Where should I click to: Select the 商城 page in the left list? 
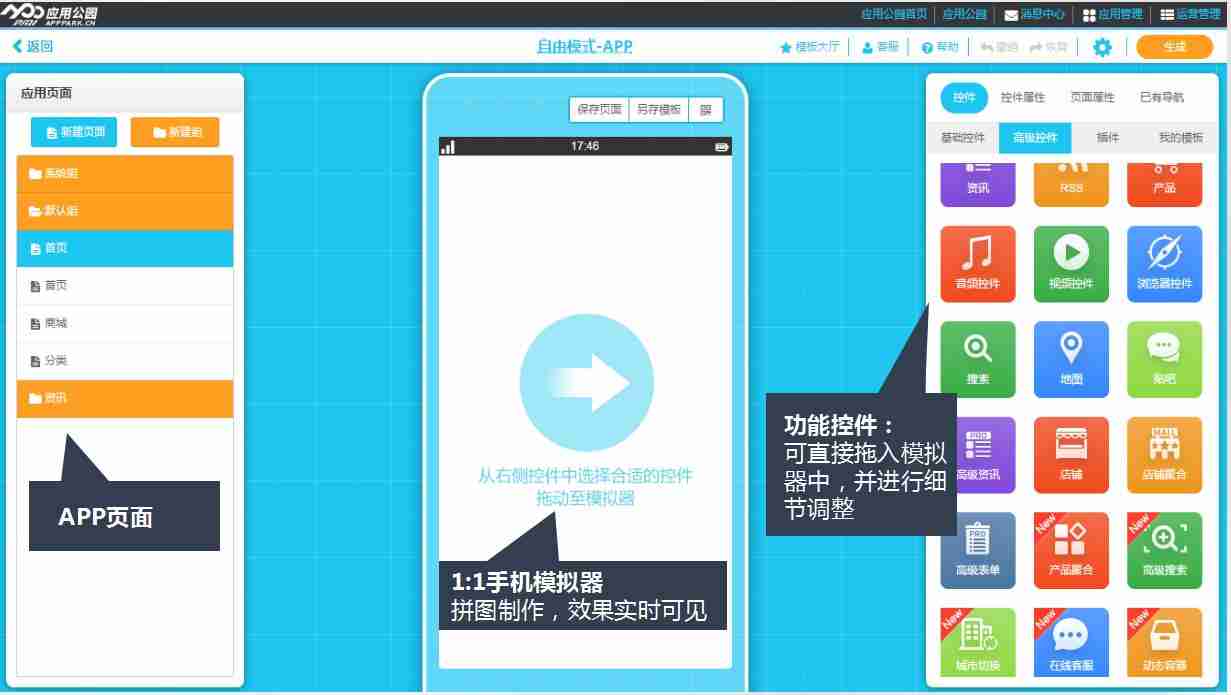pyautogui.click(x=124, y=323)
